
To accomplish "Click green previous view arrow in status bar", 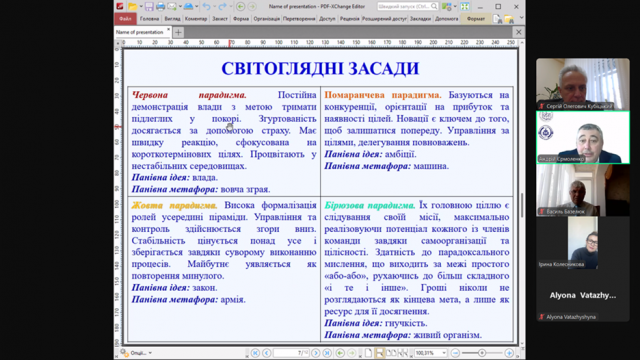I will [x=340, y=353].
